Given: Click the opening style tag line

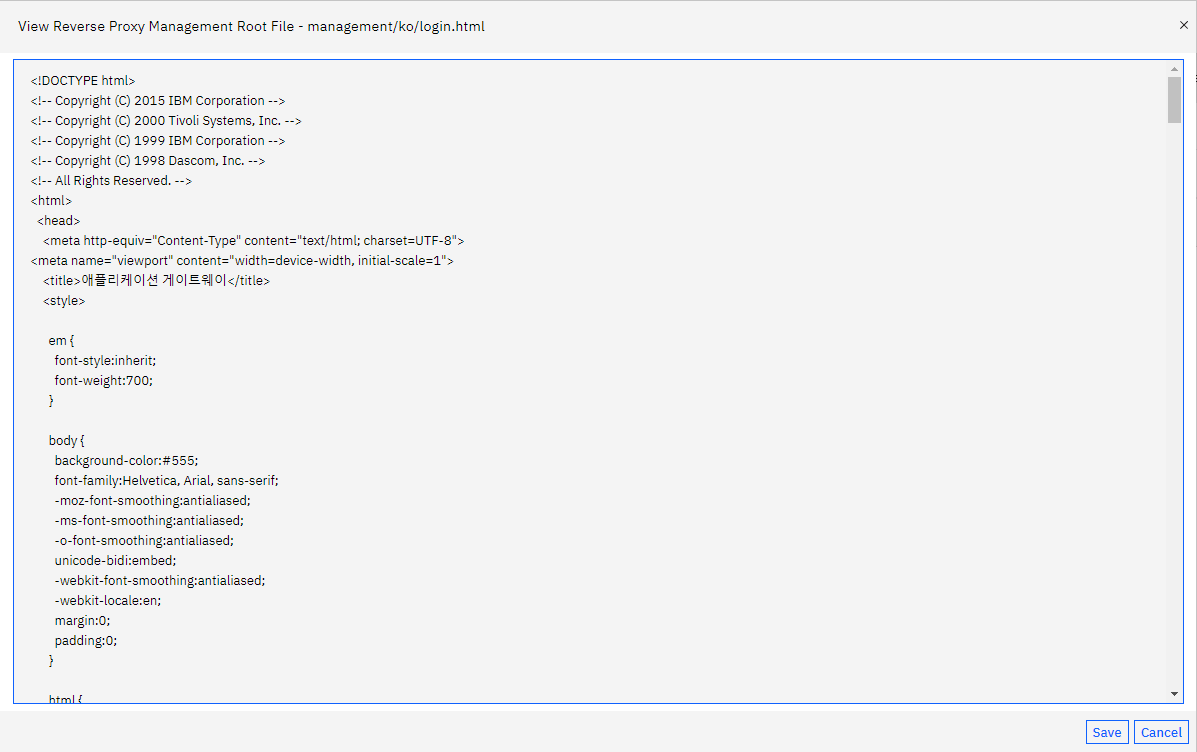Looking at the screenshot, I should click(64, 301).
